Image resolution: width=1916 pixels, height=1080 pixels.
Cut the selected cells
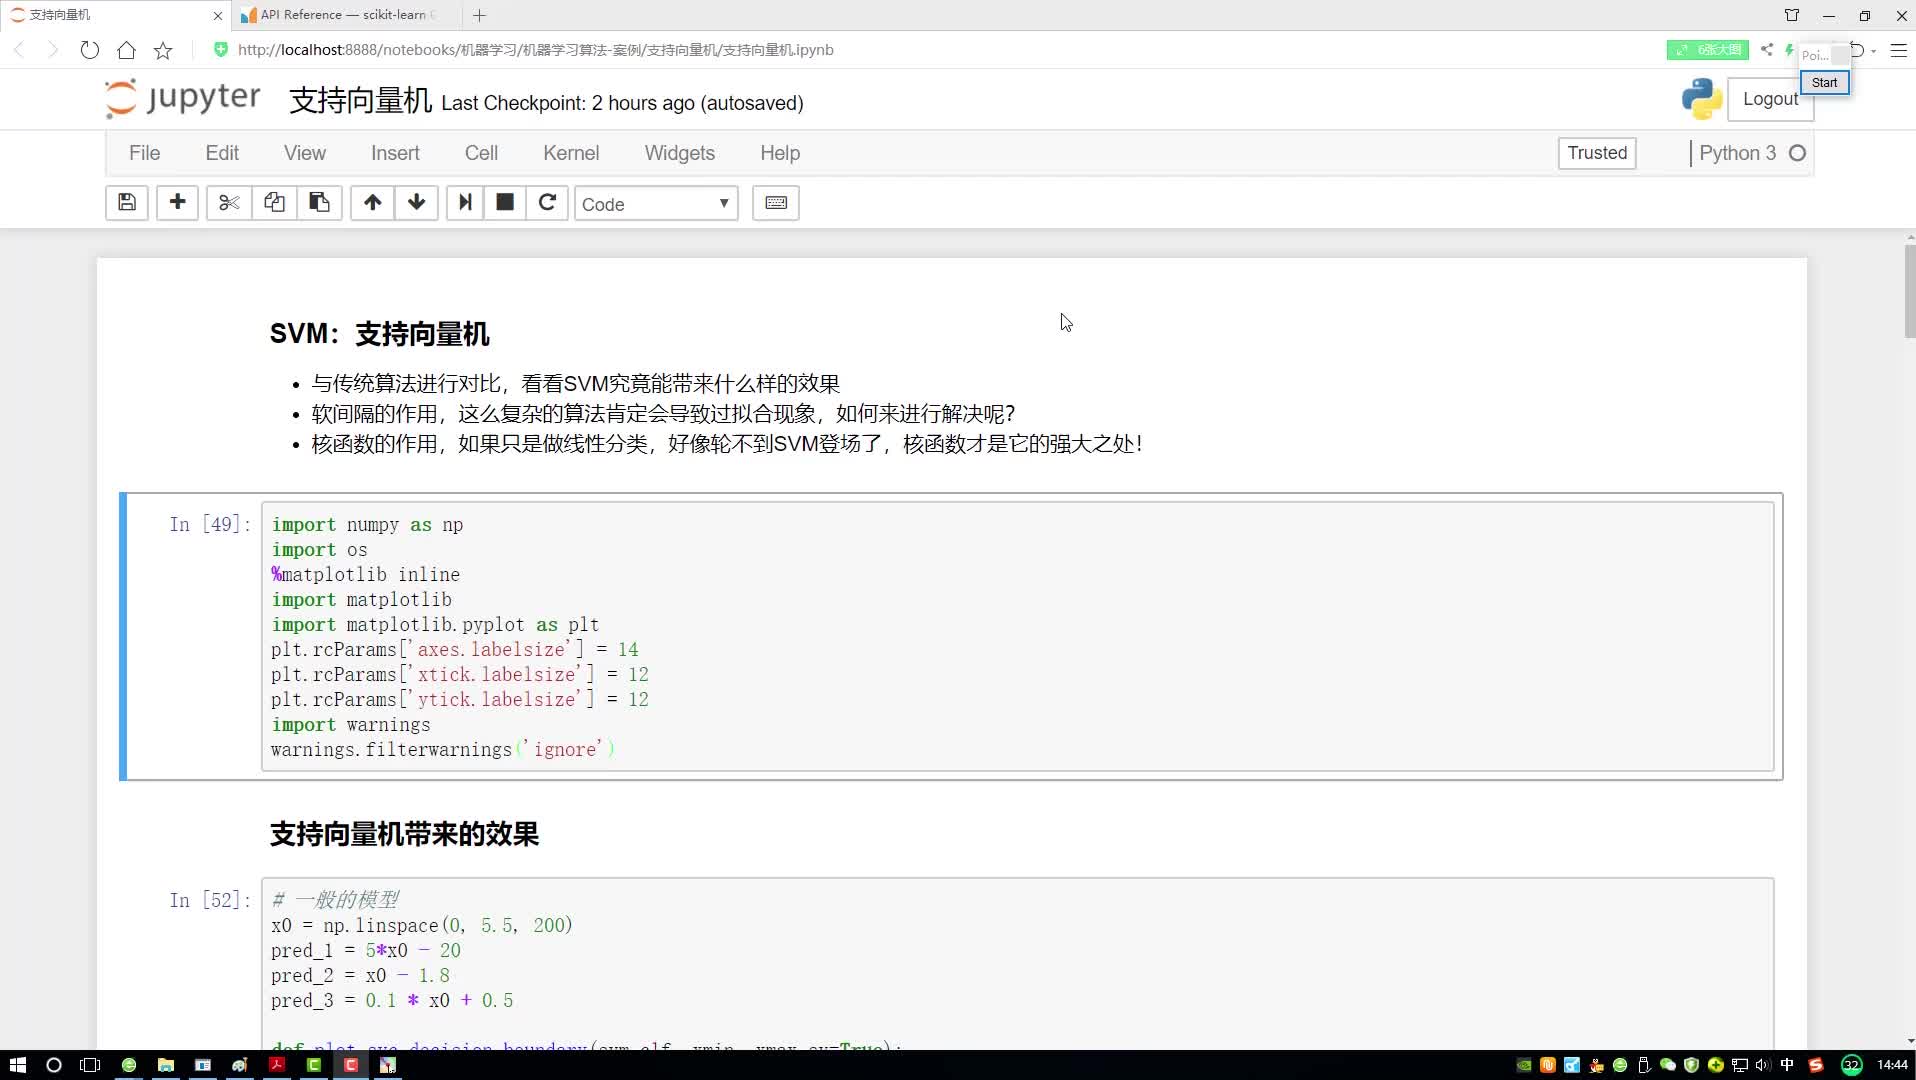pyautogui.click(x=229, y=203)
